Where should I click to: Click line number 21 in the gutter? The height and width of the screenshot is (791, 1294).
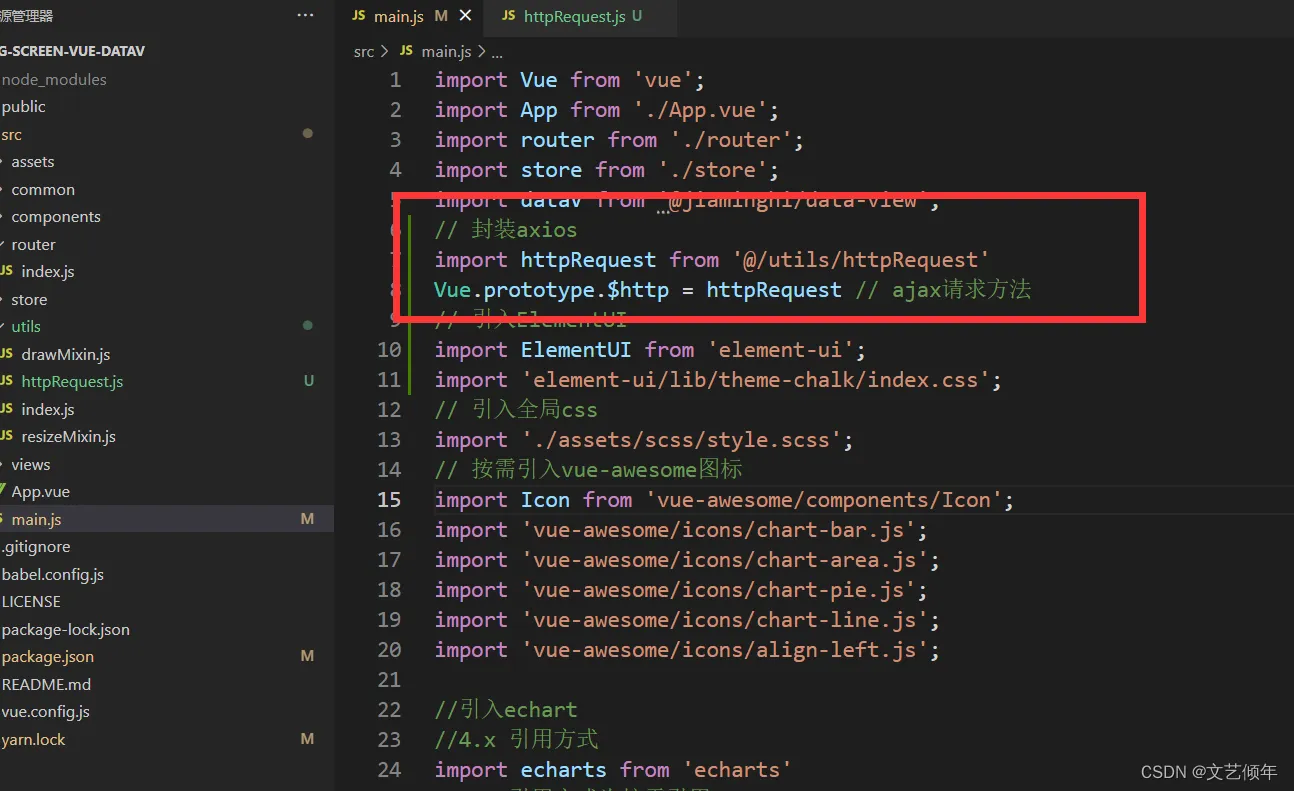389,680
